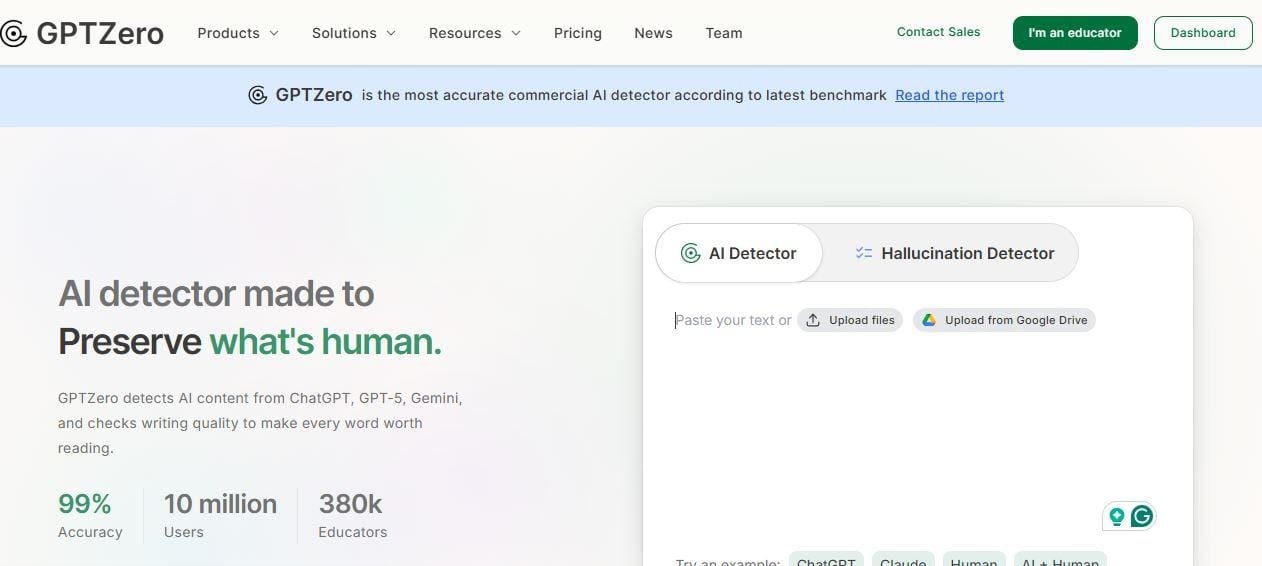Click the GPTZero logo in the header
Screen dimensions: 1262x566
click(x=82, y=33)
